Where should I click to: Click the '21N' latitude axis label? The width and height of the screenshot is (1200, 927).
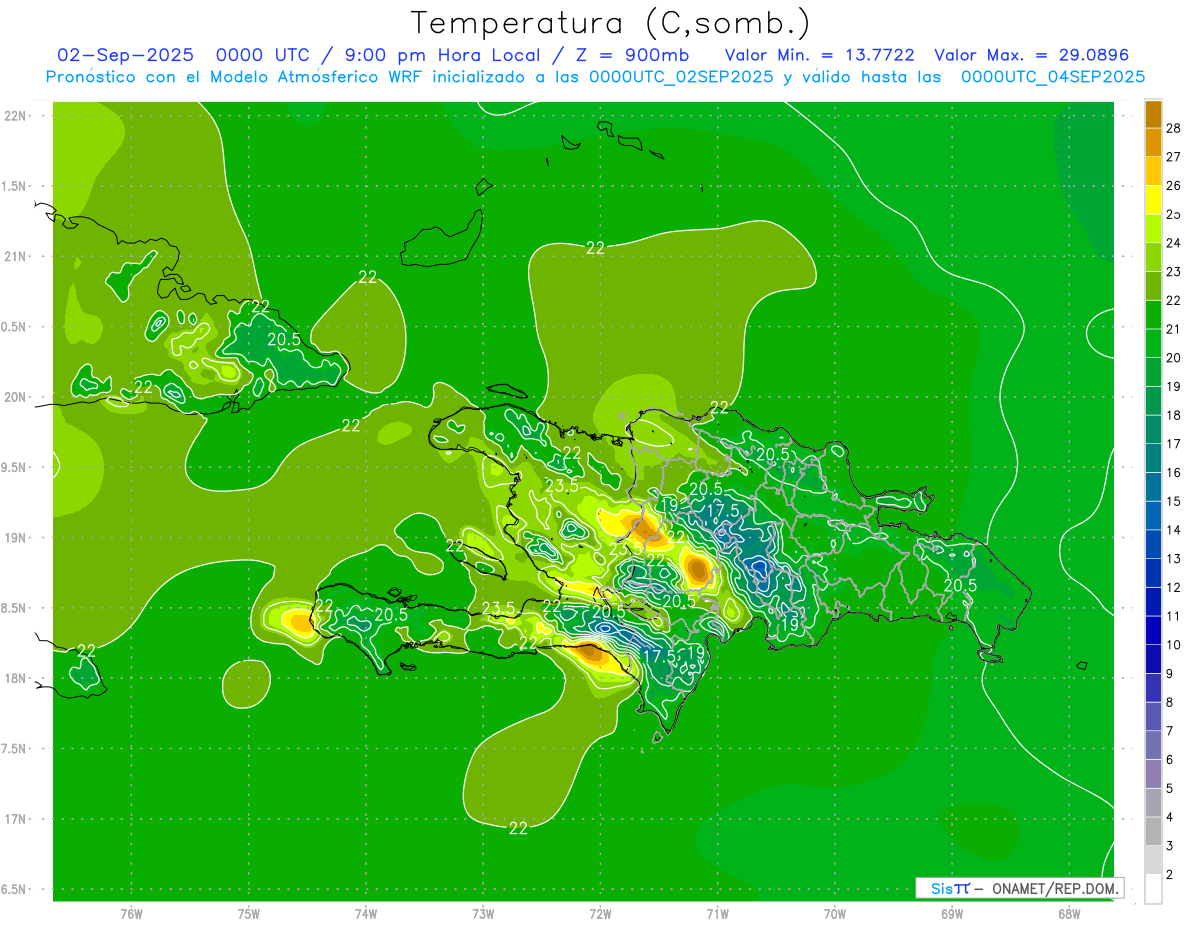[16, 256]
